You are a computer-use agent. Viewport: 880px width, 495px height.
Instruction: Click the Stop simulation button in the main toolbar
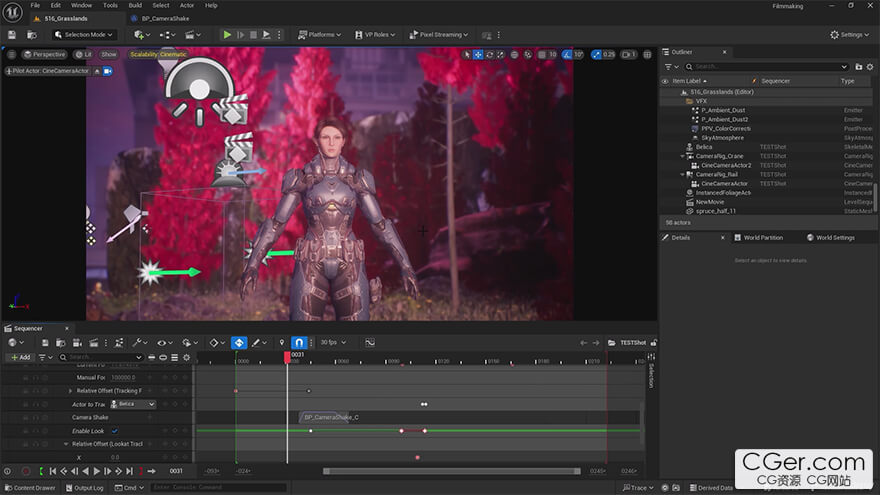pyautogui.click(x=253, y=35)
